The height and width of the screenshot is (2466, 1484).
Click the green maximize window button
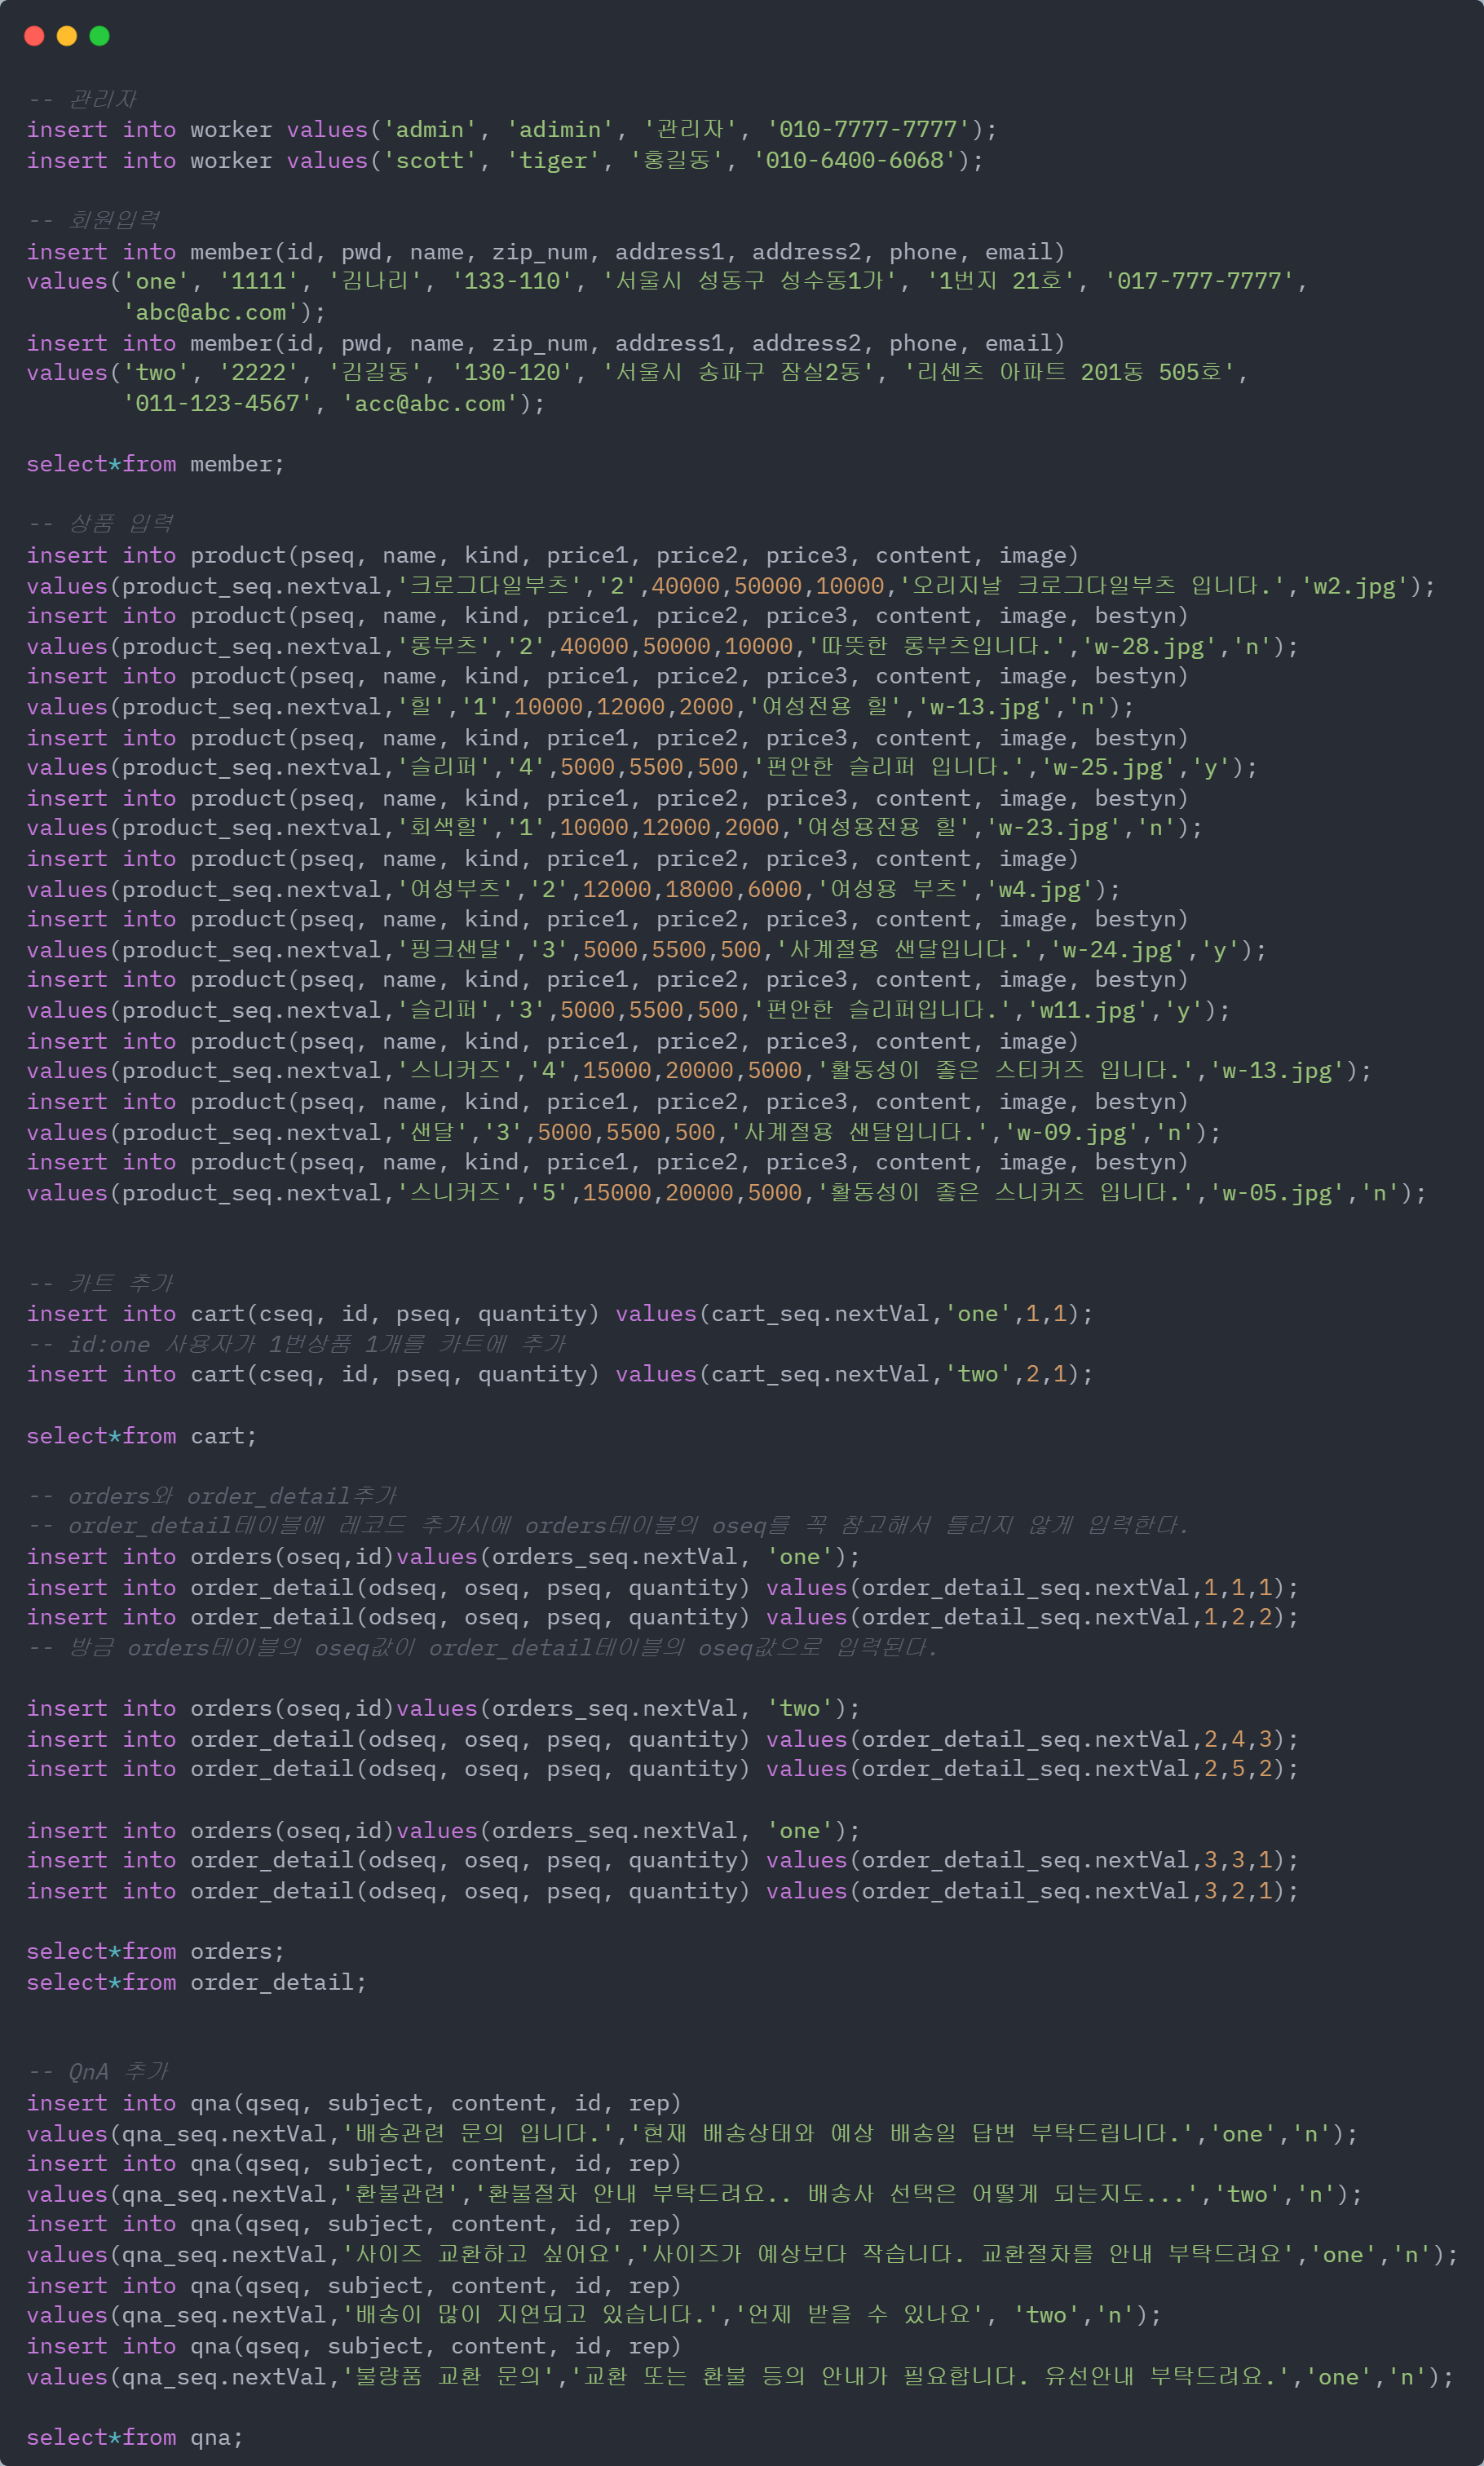[99, 36]
